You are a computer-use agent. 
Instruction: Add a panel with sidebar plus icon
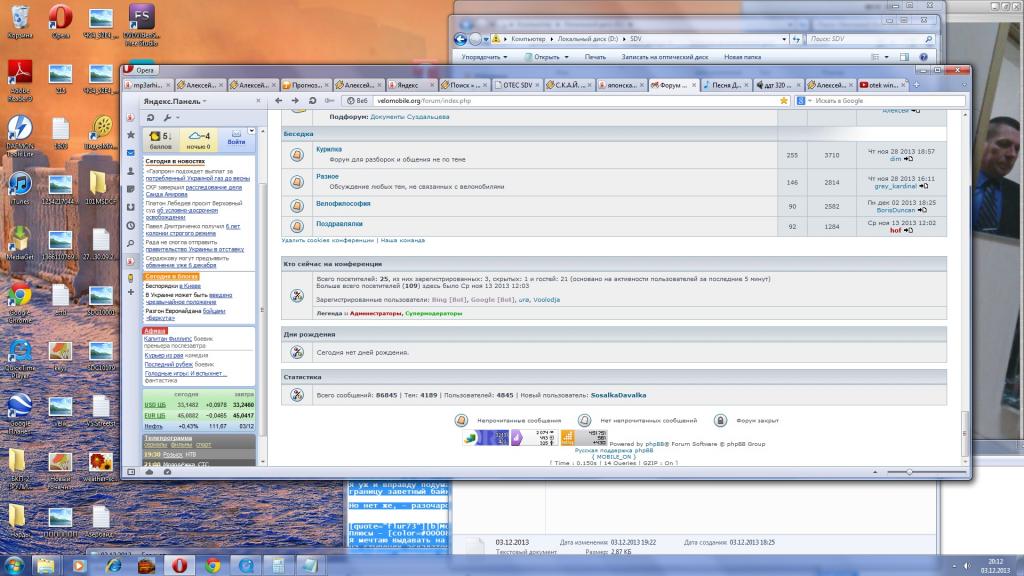(x=131, y=292)
